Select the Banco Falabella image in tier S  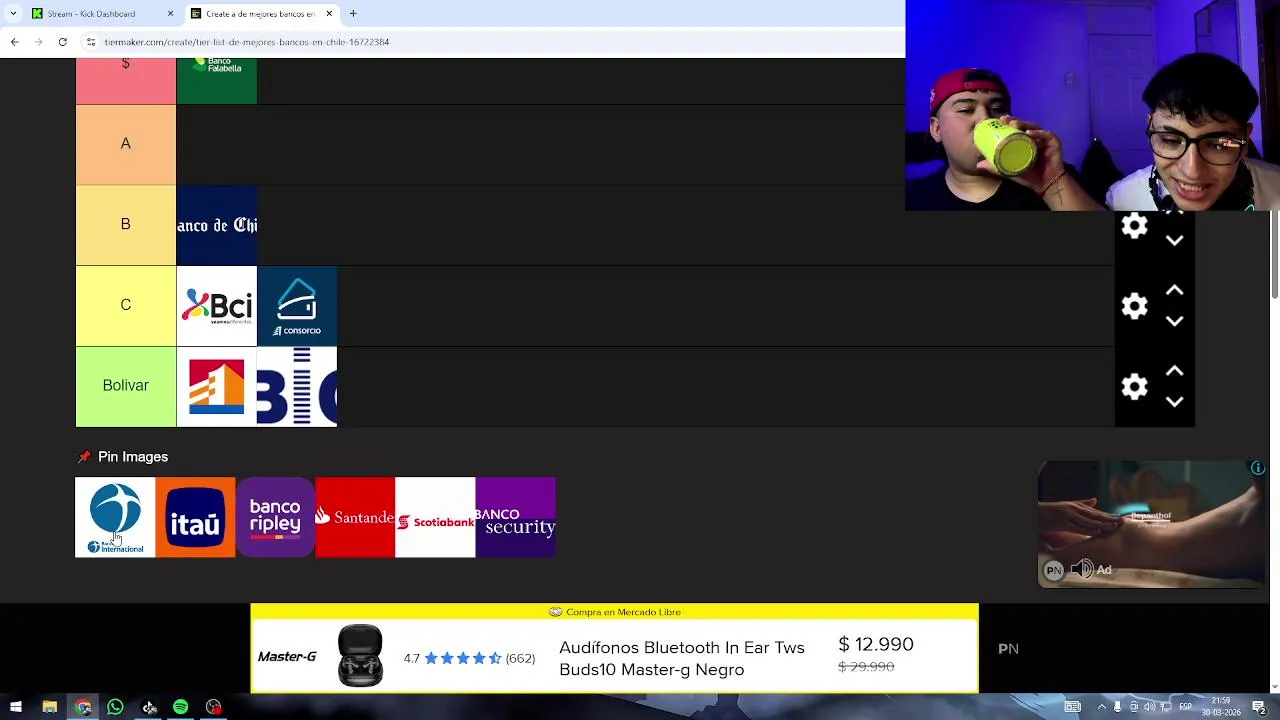pyautogui.click(x=217, y=80)
